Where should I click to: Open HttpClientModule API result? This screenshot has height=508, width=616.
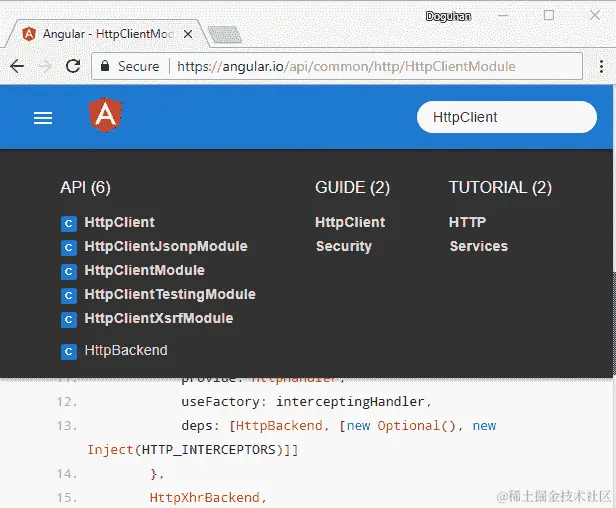(145, 270)
